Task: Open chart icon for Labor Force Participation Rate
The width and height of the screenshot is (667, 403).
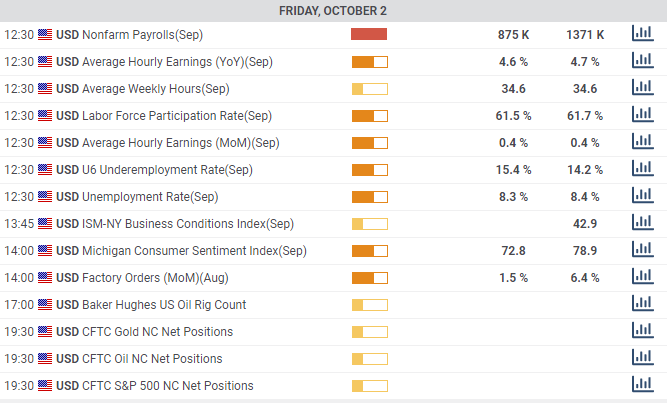Action: coord(641,115)
